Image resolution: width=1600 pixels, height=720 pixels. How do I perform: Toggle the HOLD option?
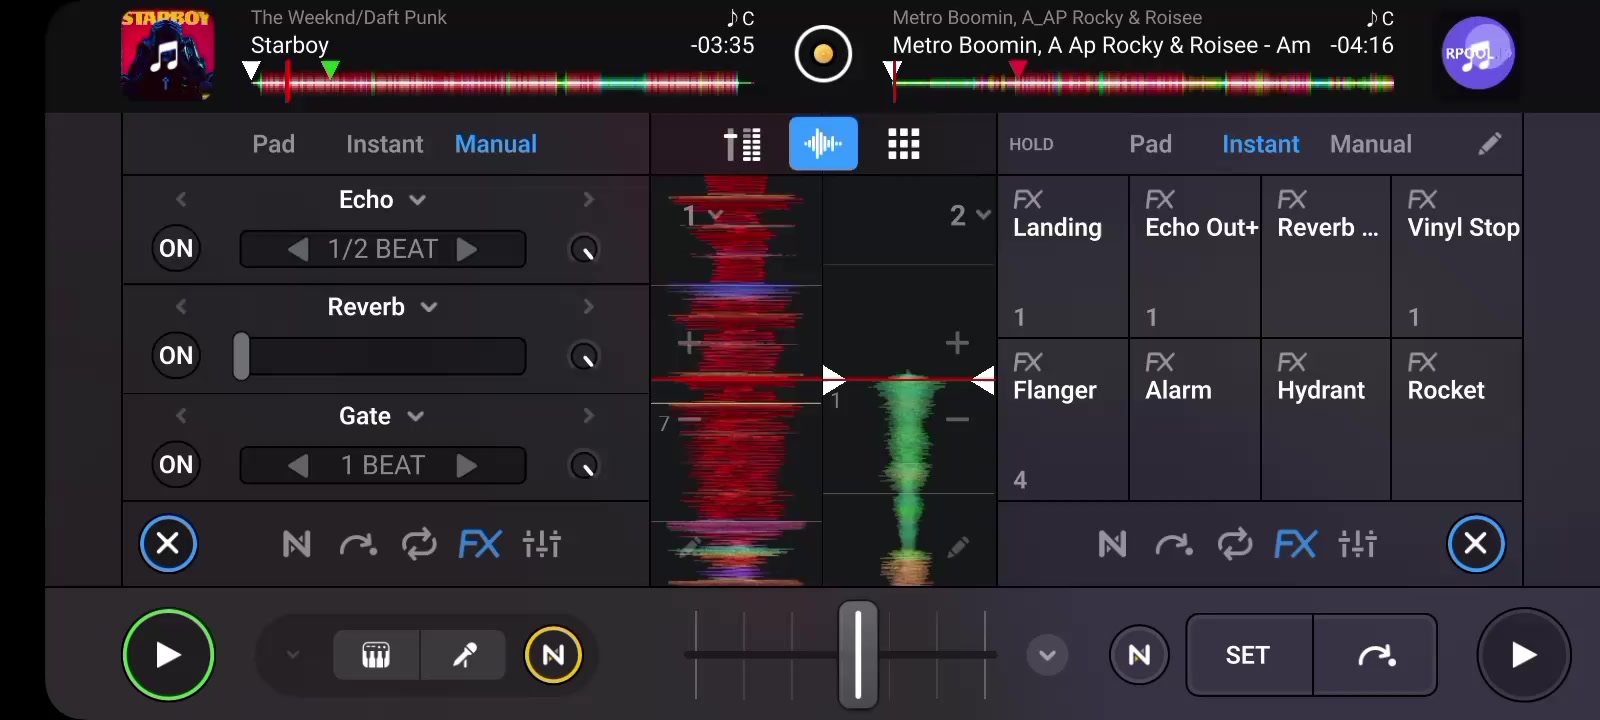(x=1031, y=144)
